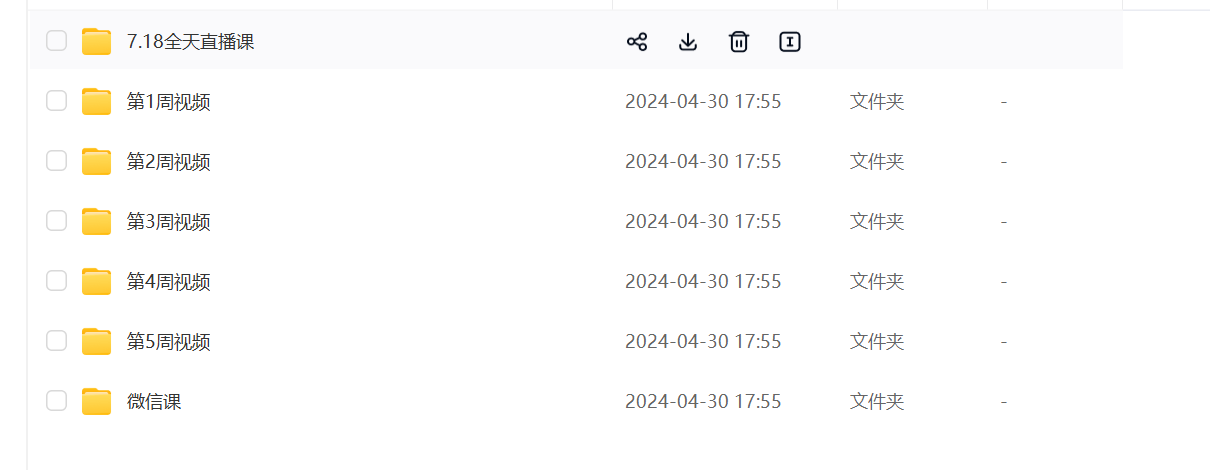Mark the 第5周视频 checkbox
This screenshot has width=1210, height=470.
57,341
